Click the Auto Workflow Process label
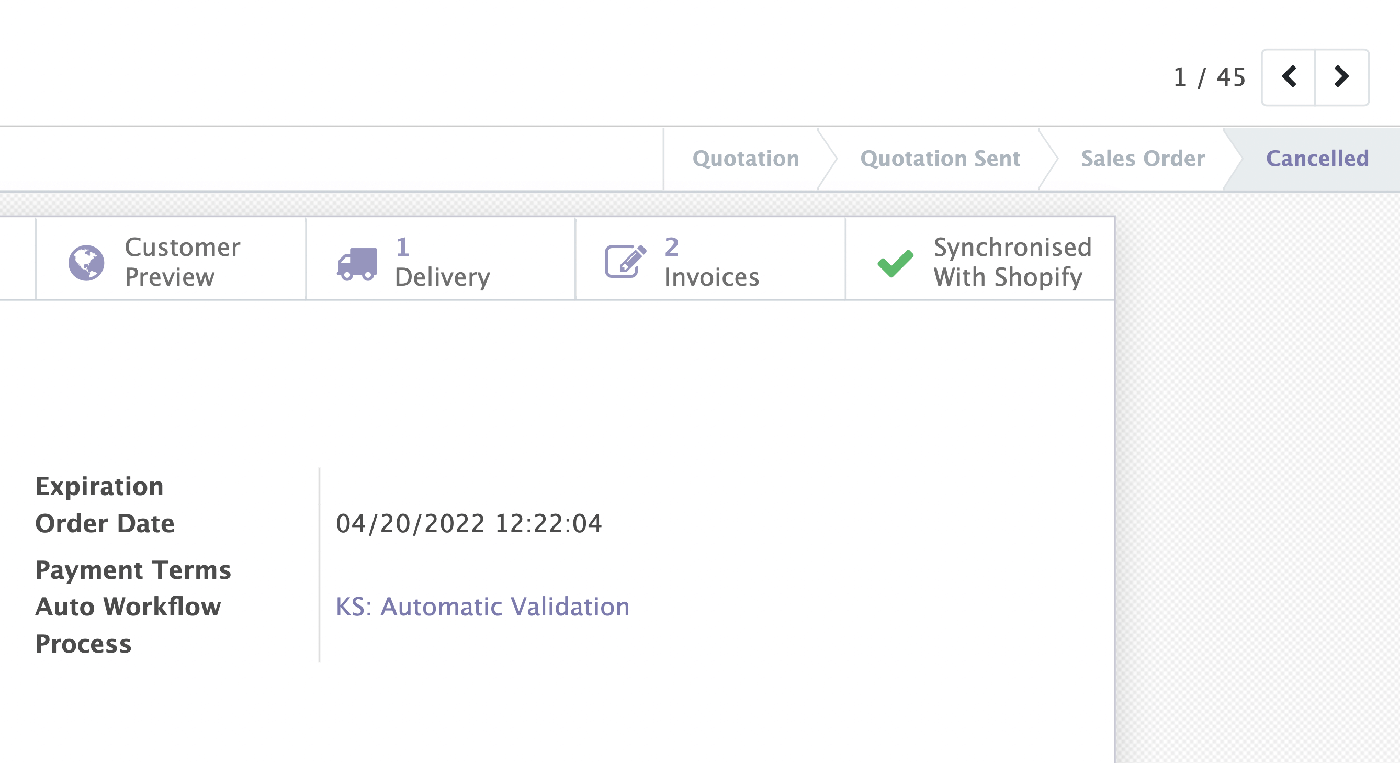The height and width of the screenshot is (763, 1400). point(128,625)
